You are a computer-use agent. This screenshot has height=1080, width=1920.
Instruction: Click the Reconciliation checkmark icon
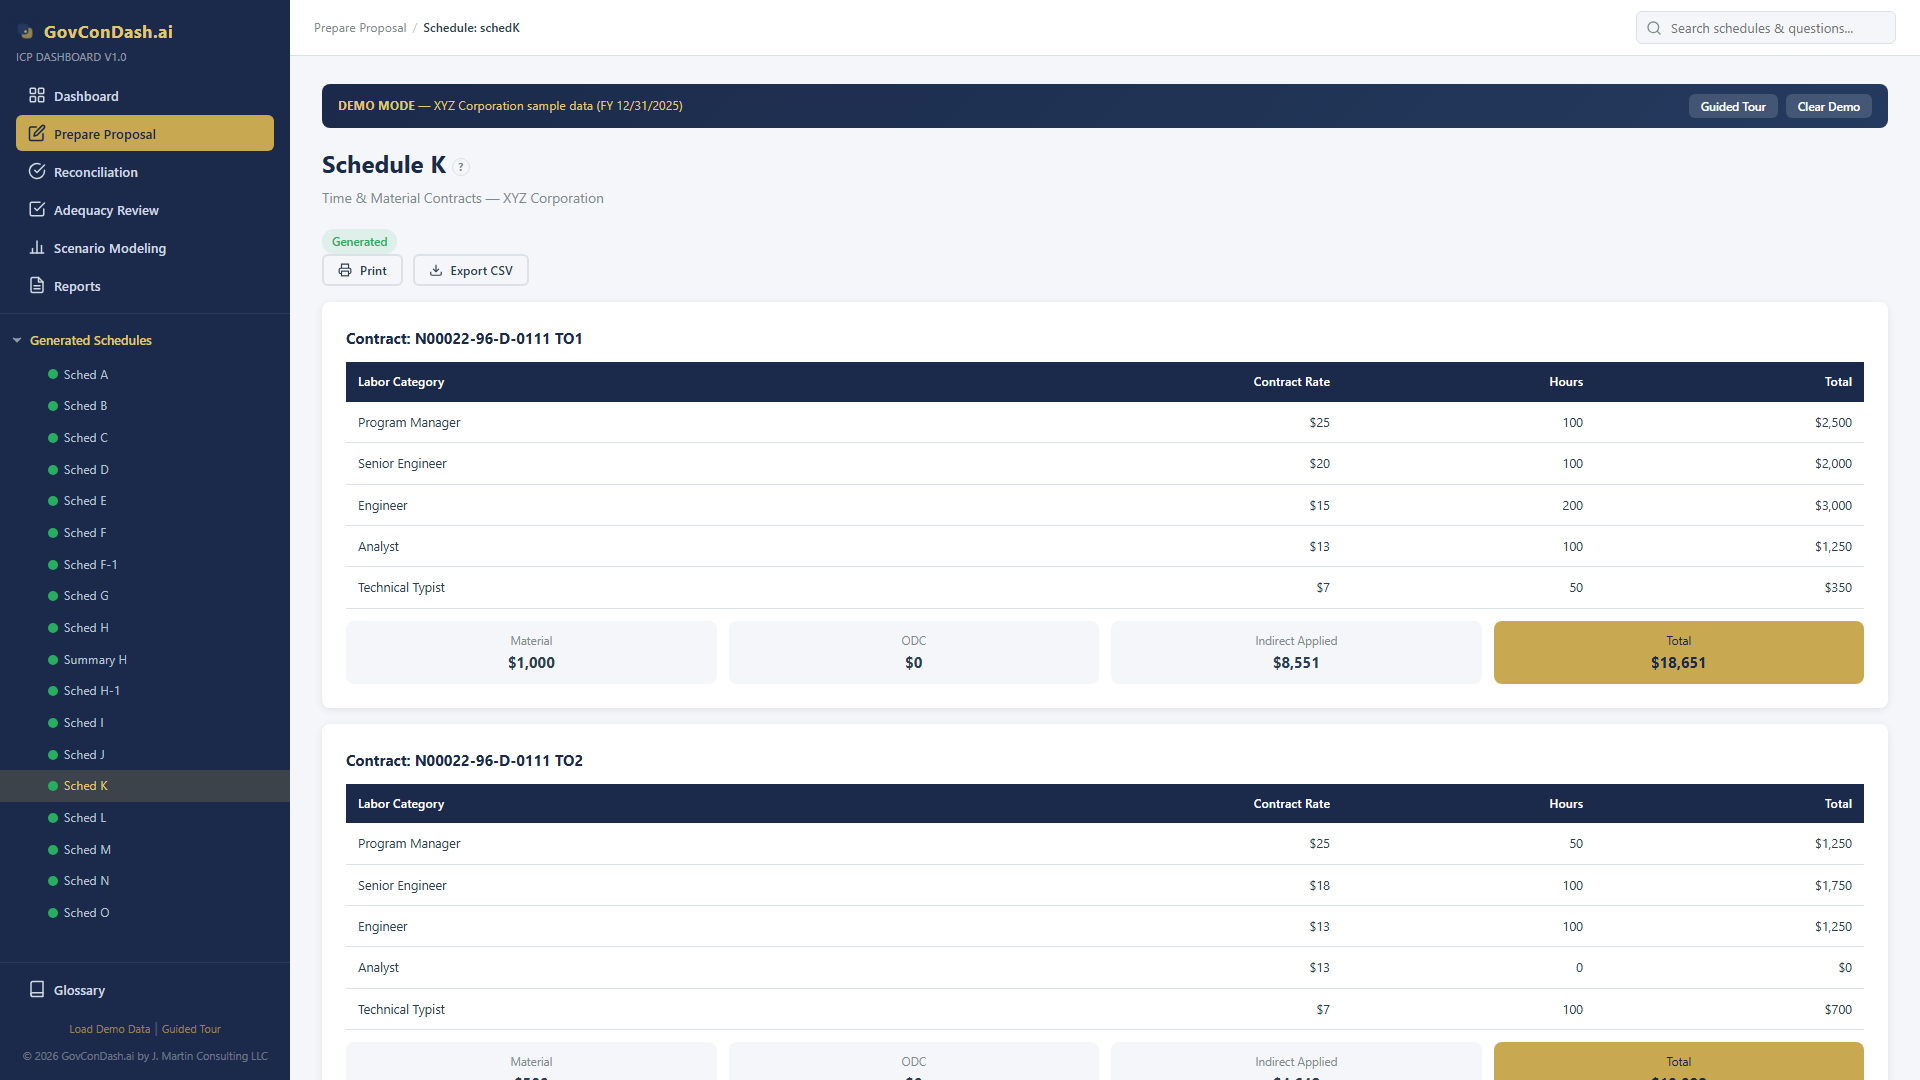(x=37, y=172)
